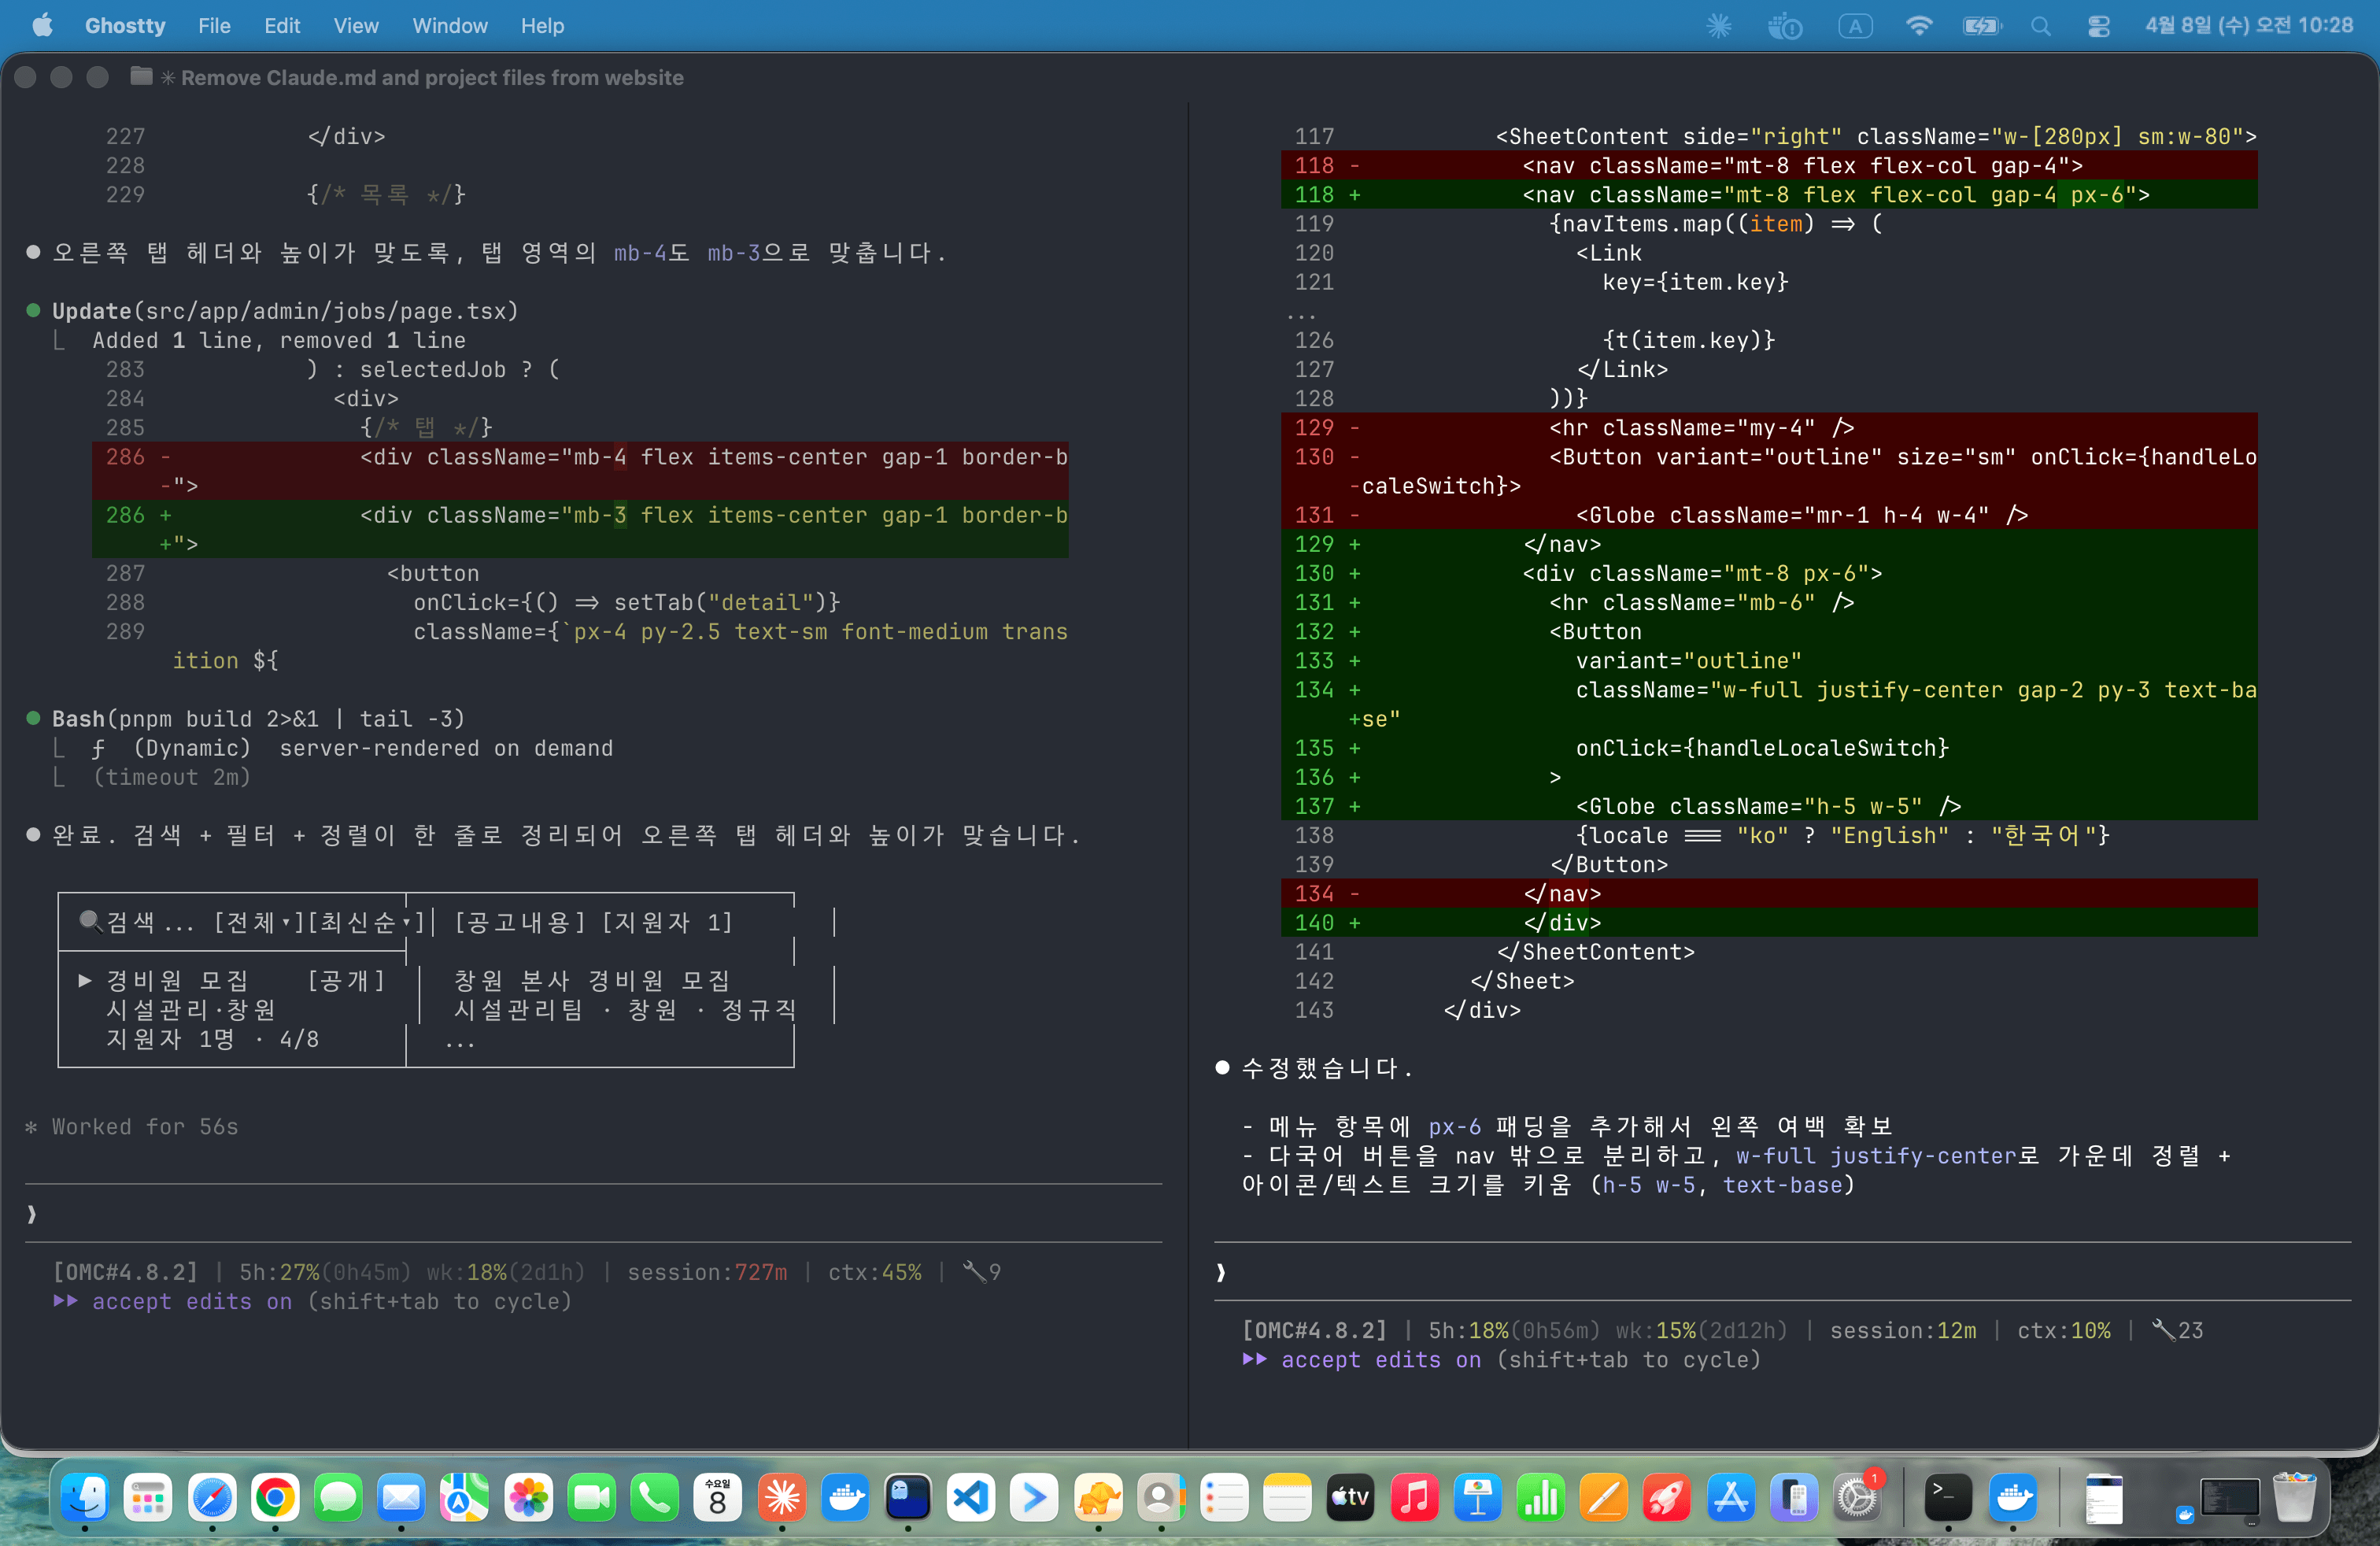Screen dimensions: 2380x1546
Task: Open Control Center in menu bar
Action: pyautogui.click(x=2098, y=26)
